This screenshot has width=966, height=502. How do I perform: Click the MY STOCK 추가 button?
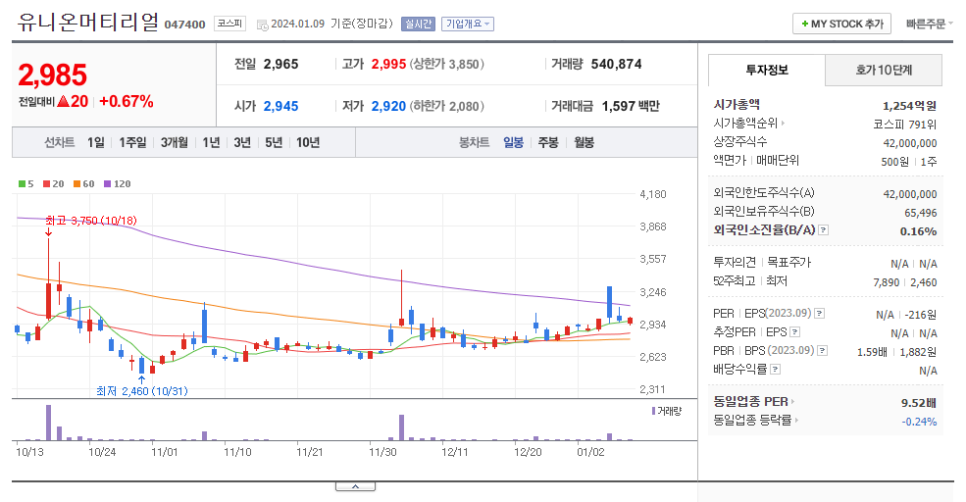coord(842,24)
